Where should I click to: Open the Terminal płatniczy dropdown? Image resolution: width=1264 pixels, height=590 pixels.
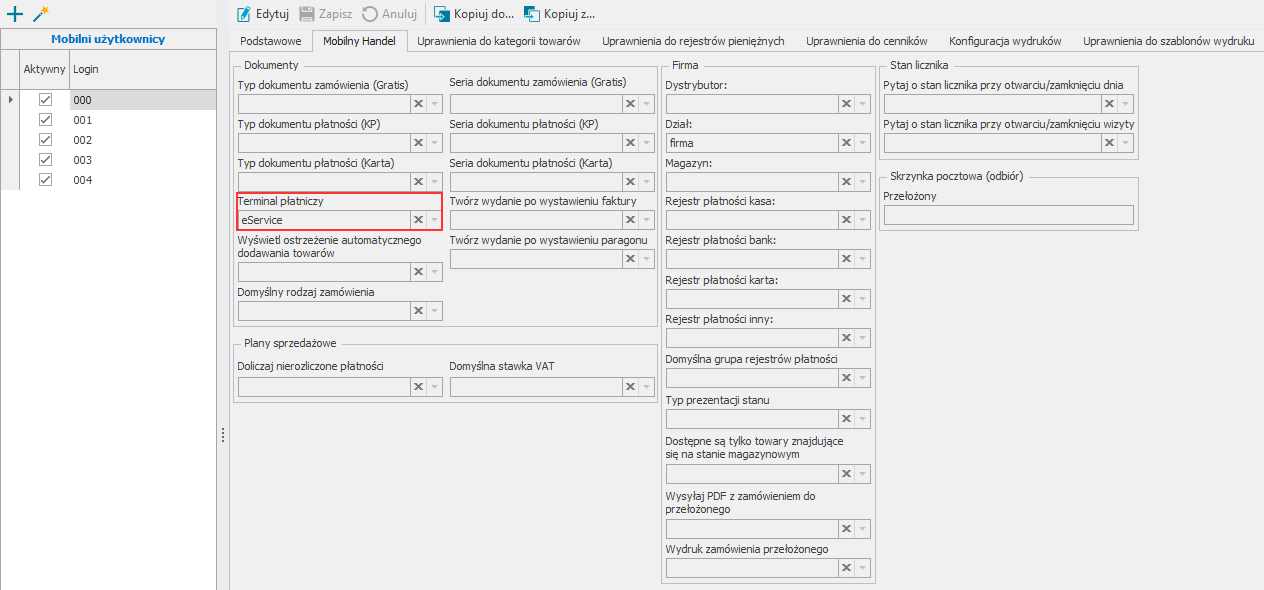434,220
